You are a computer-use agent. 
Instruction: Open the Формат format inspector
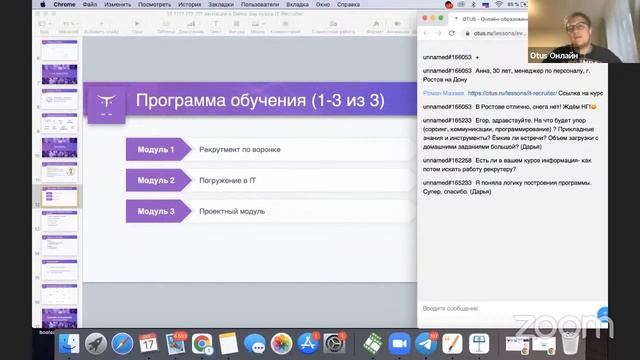(376, 26)
